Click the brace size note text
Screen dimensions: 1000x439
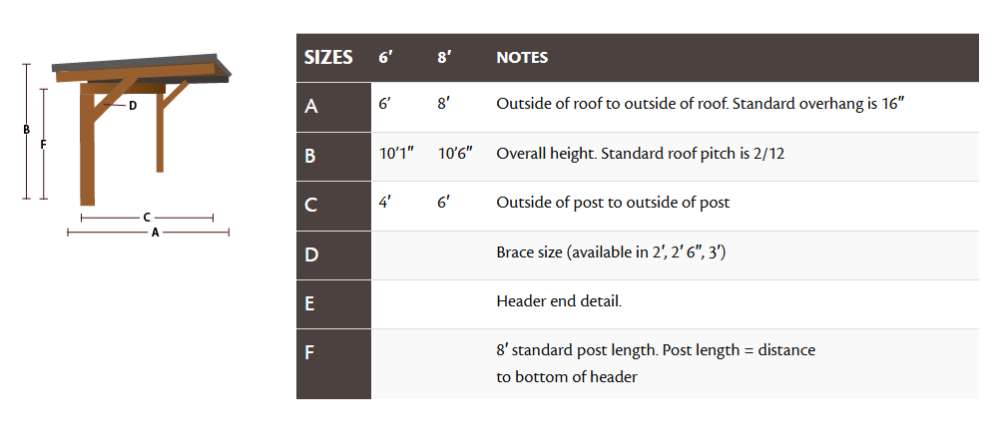tap(610, 252)
